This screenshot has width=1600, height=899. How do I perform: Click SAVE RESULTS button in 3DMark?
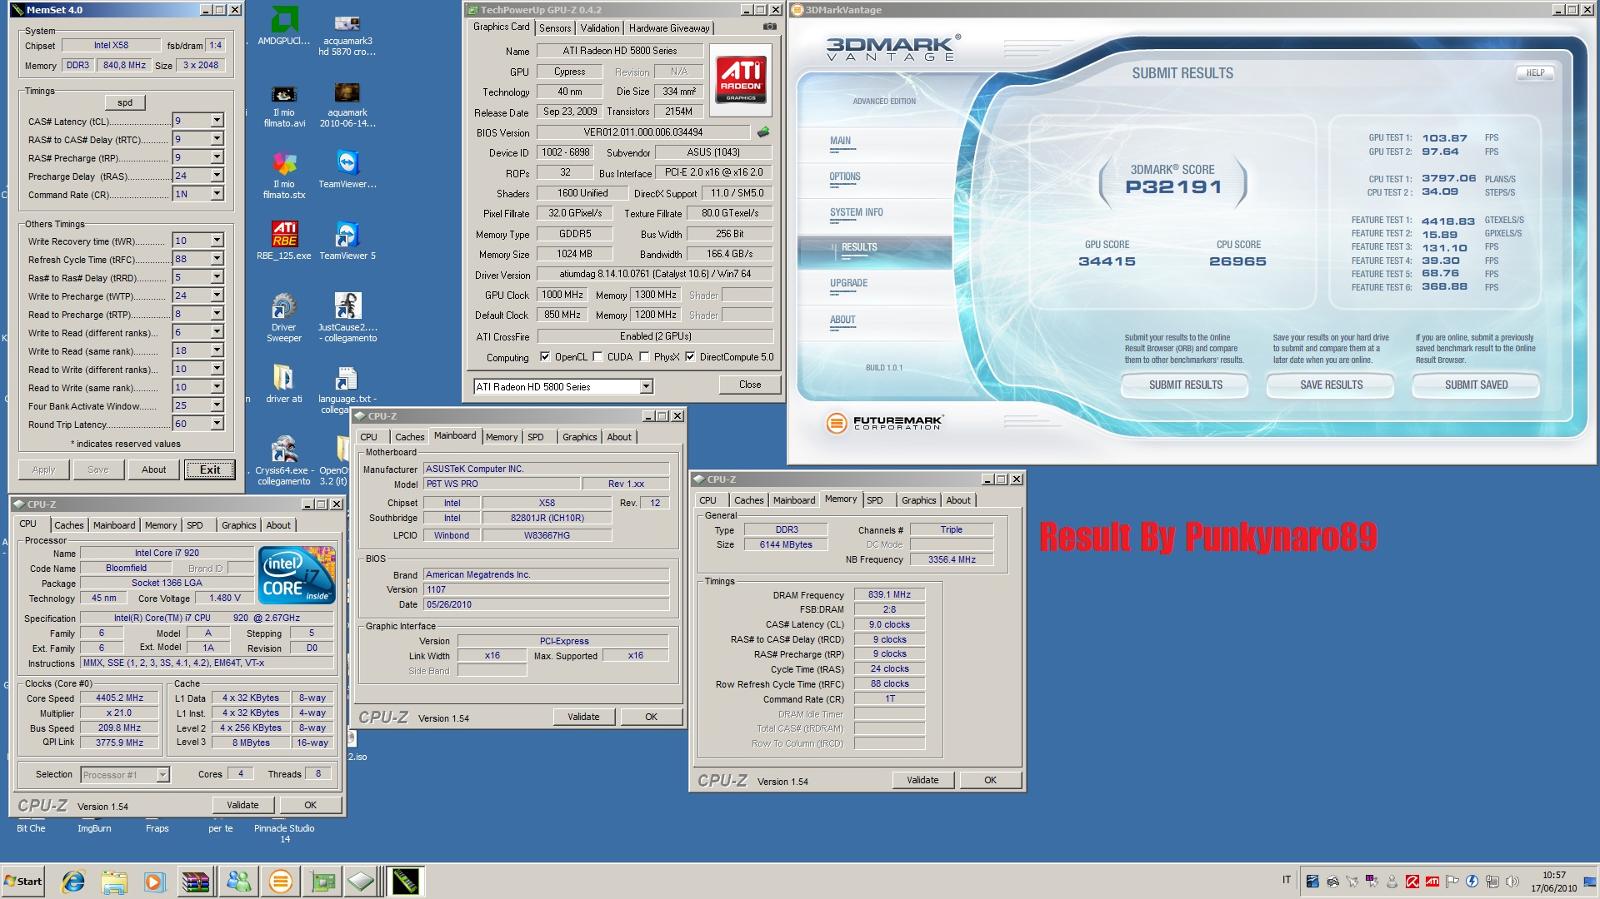1331,385
